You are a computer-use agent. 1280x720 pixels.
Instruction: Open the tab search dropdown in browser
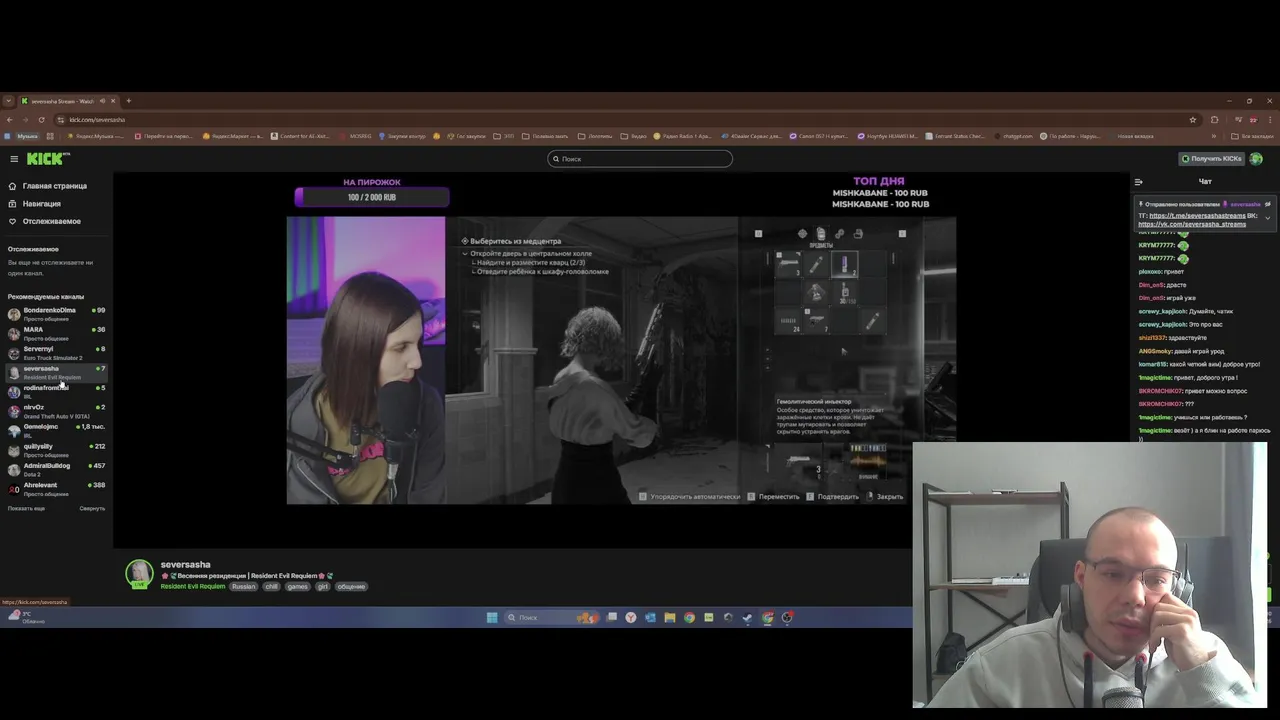click(8, 101)
